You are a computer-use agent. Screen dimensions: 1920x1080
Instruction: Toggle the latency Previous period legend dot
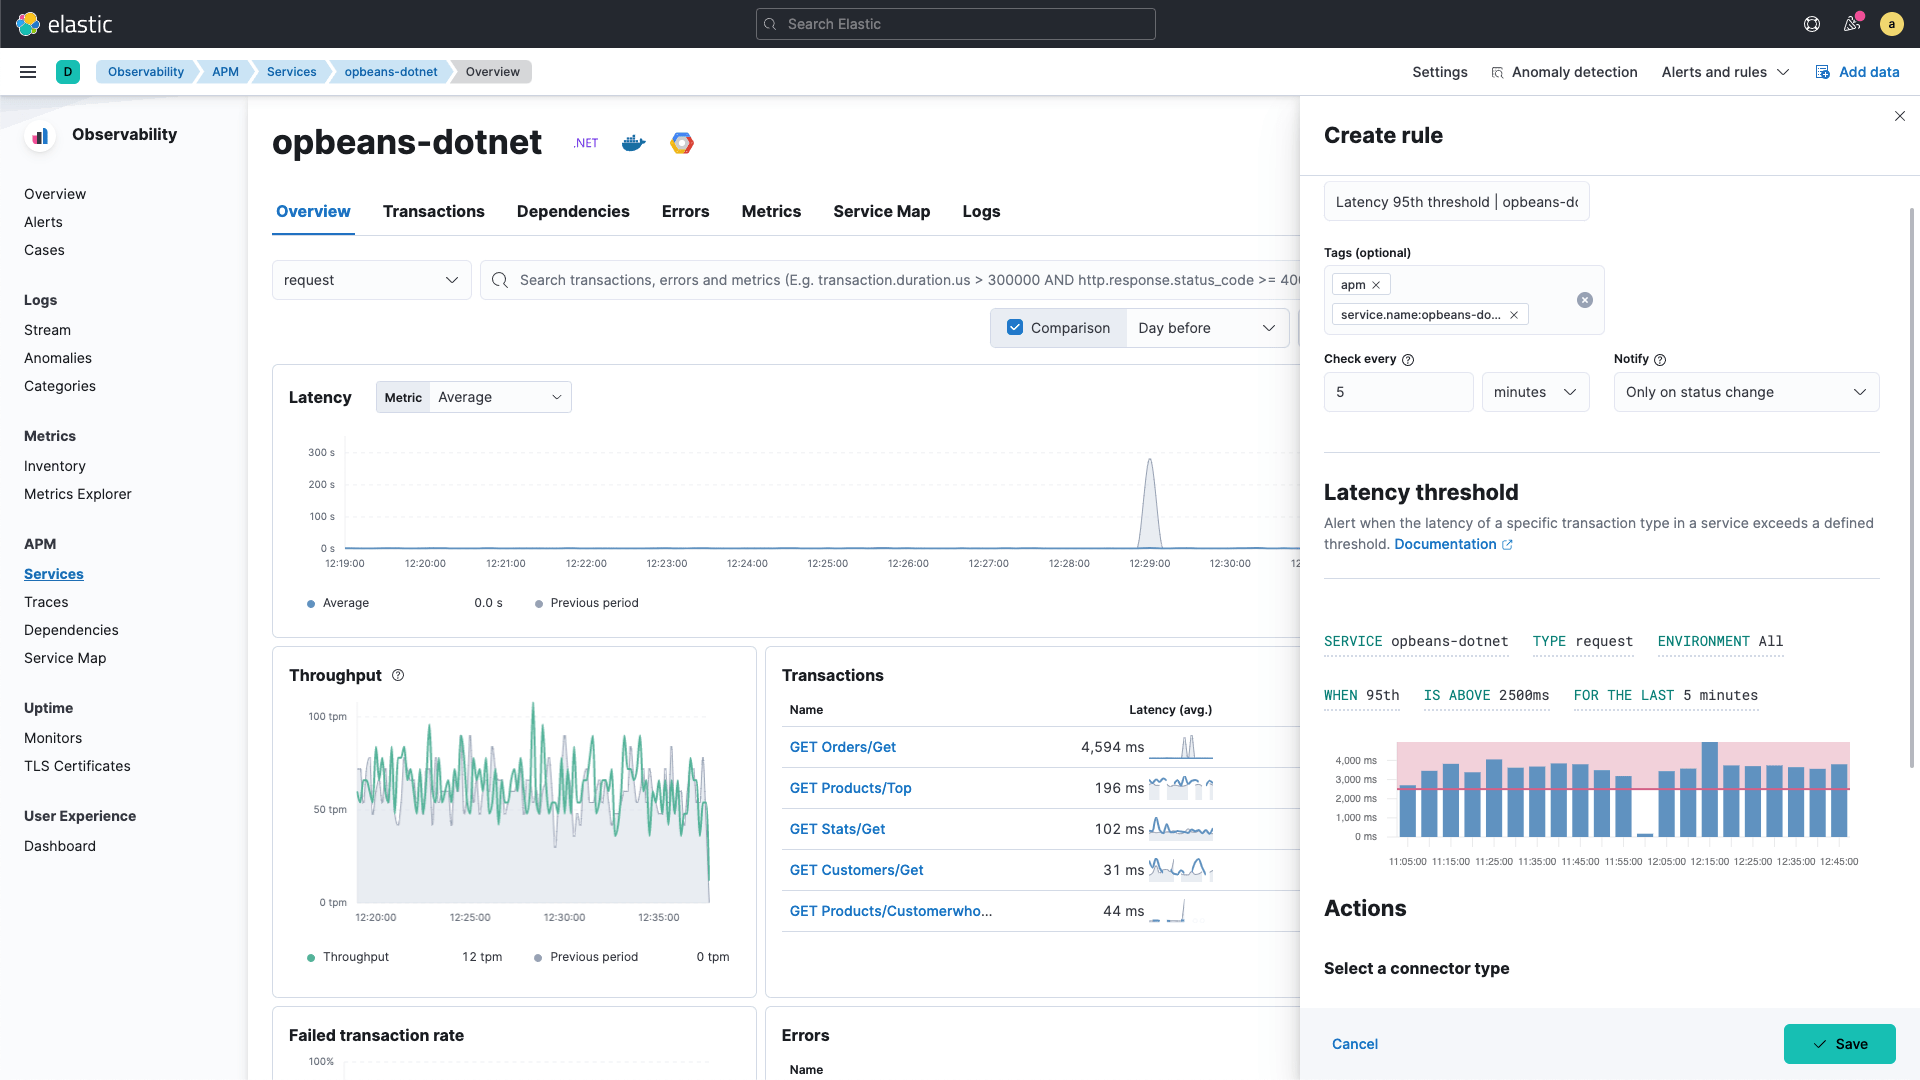point(539,604)
